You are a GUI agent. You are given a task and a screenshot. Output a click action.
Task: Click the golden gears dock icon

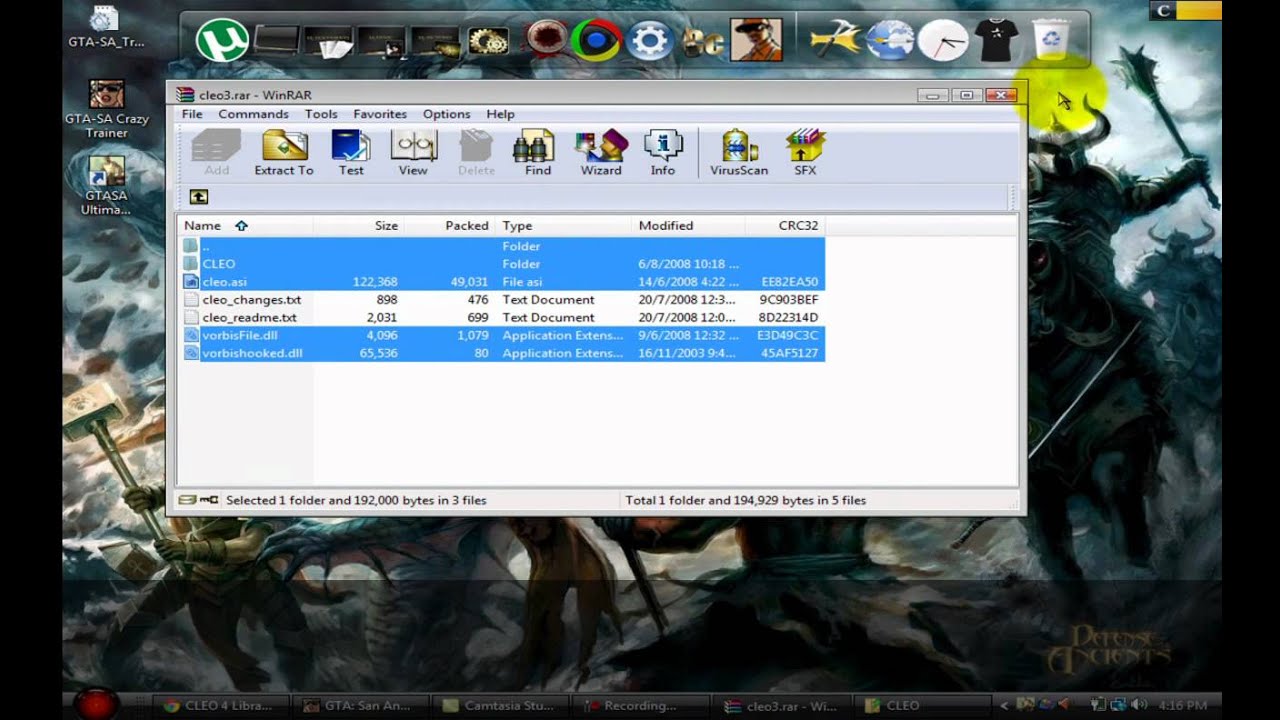point(489,41)
